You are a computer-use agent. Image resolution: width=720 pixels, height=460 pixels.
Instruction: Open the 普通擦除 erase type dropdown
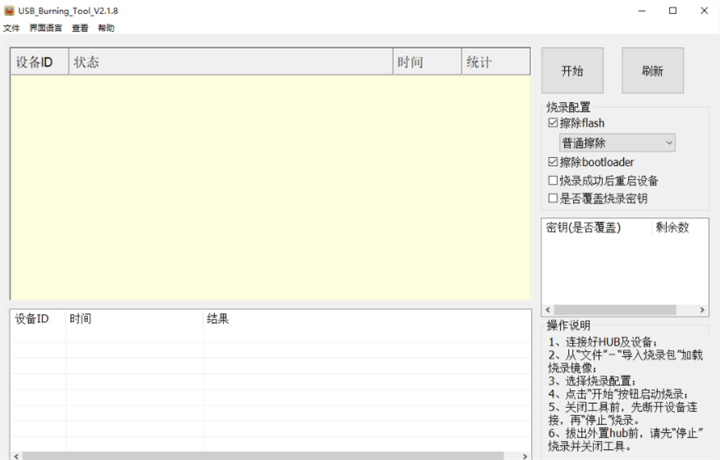pyautogui.click(x=617, y=143)
